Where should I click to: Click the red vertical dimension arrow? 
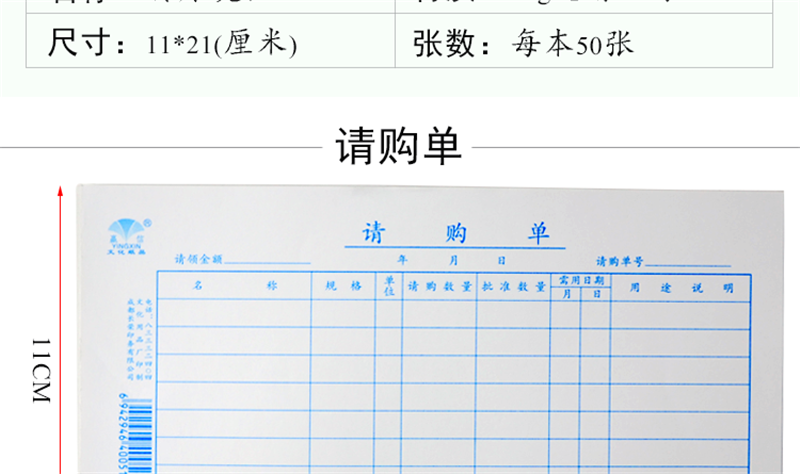coord(61,330)
